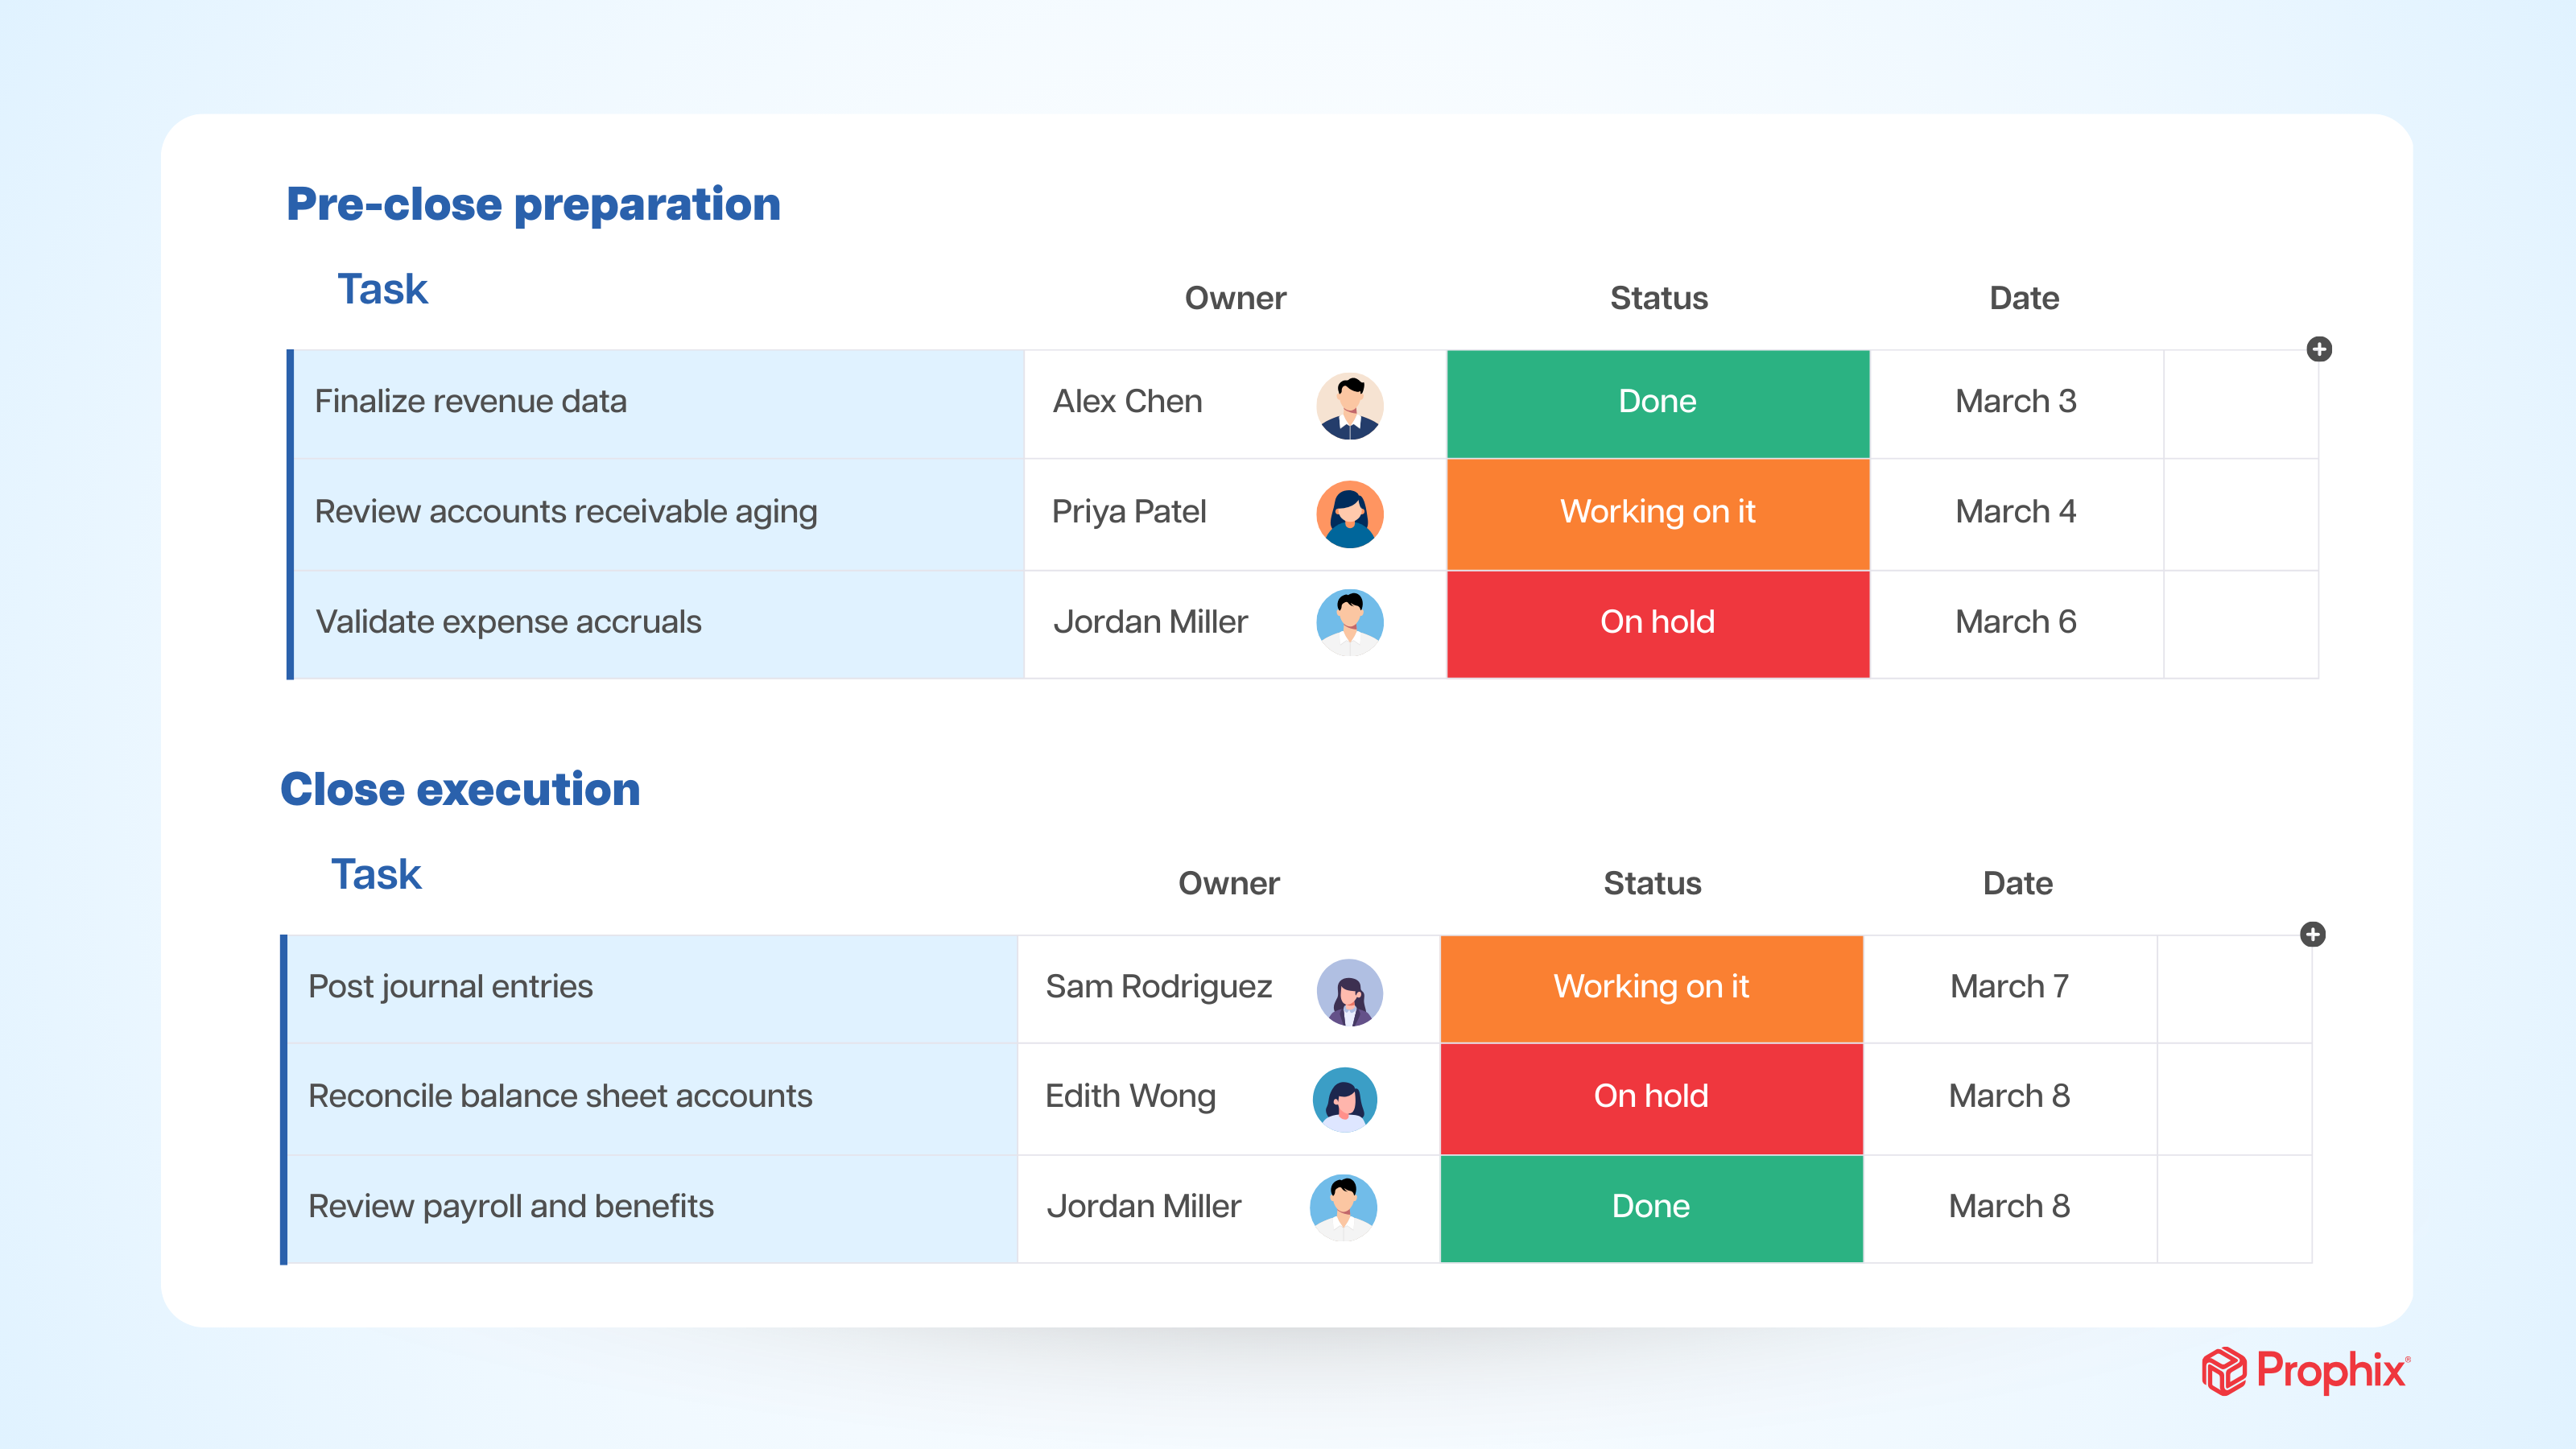Image resolution: width=2576 pixels, height=1449 pixels.
Task: Select Alex Chen's avatar
Action: coord(1349,403)
